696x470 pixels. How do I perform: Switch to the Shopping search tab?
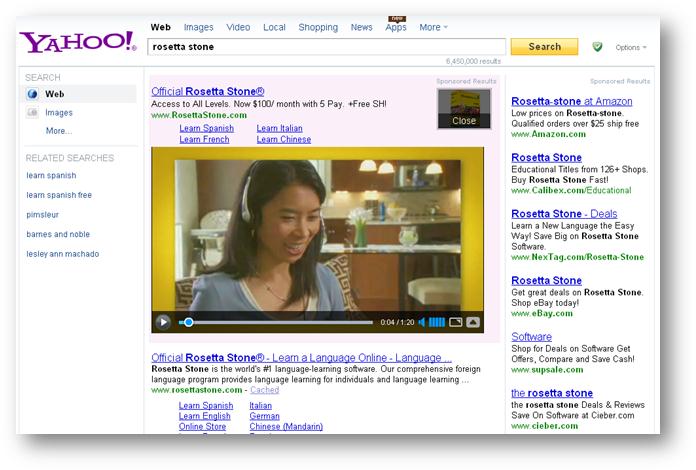click(x=318, y=27)
